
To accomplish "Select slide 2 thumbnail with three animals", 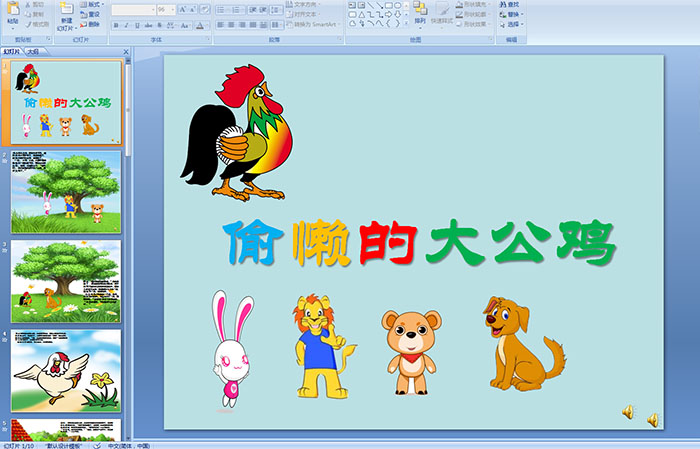I will pyautogui.click(x=66, y=192).
